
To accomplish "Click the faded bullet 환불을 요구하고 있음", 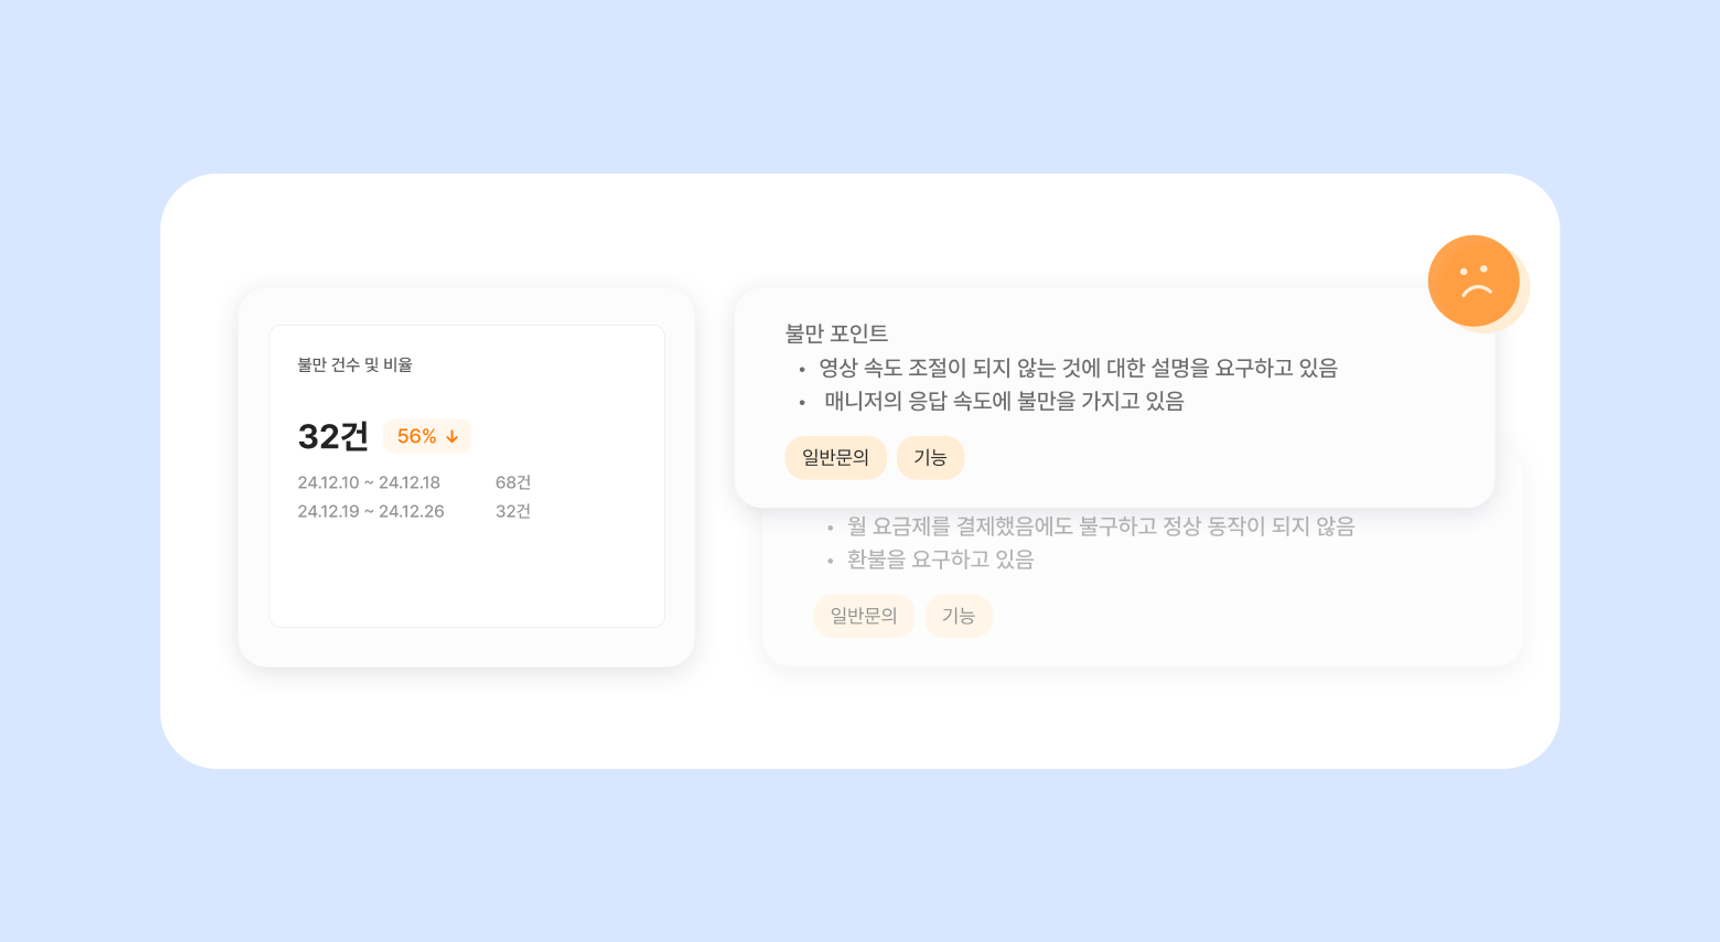I will point(940,560).
